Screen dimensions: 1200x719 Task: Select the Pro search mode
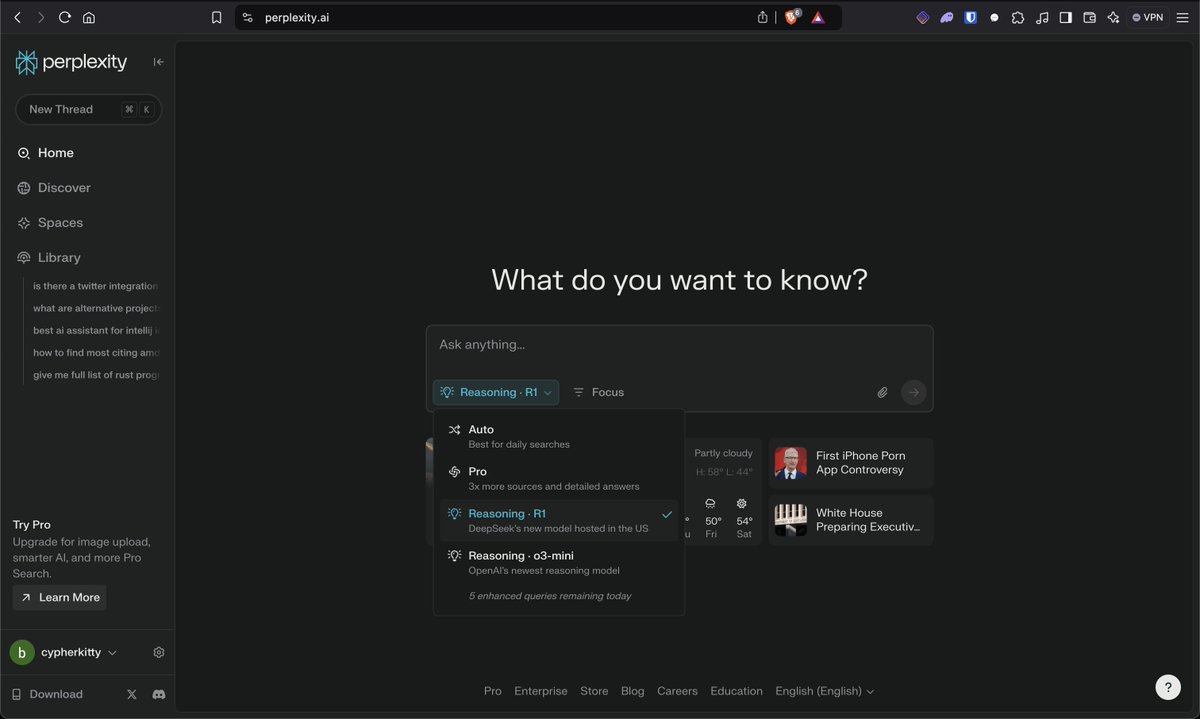coord(559,478)
